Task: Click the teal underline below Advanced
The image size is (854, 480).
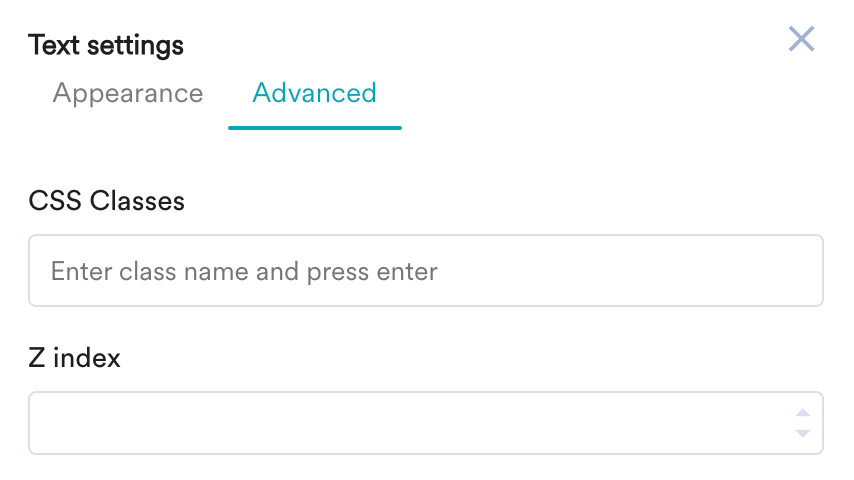Action: pos(314,128)
